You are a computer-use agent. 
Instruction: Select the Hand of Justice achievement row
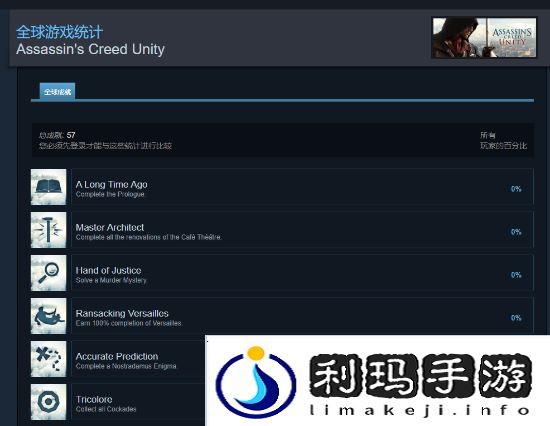click(x=302, y=273)
